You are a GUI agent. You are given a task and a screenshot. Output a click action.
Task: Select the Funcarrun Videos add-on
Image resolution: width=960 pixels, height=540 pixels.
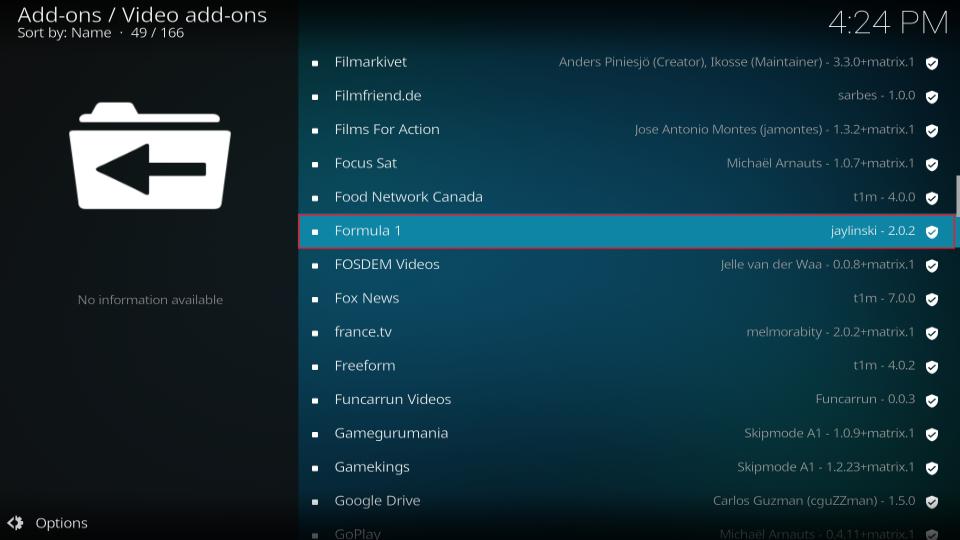(x=626, y=399)
